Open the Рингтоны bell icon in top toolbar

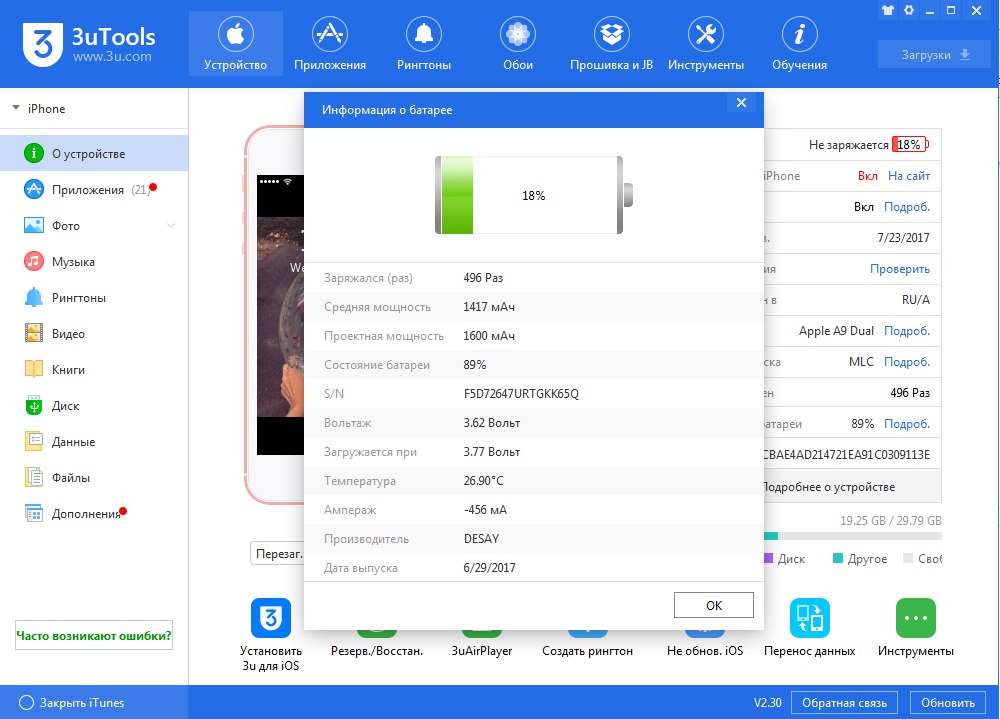[423, 43]
